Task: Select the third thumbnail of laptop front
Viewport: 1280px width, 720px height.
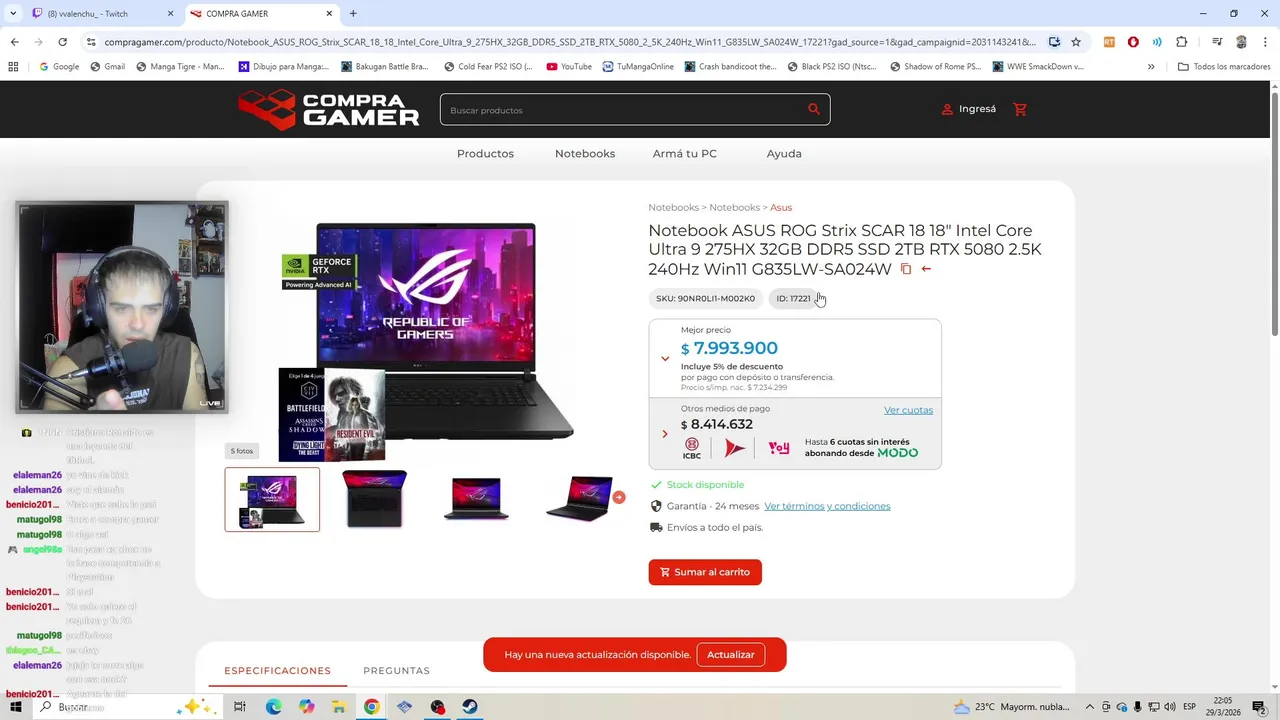Action: coord(476,499)
